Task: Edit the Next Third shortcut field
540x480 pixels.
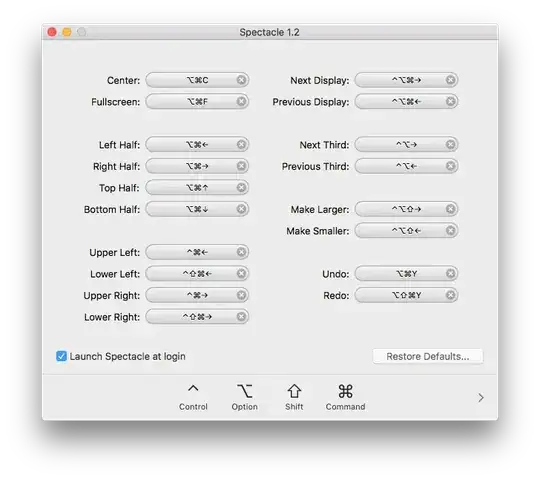Action: click(x=406, y=144)
